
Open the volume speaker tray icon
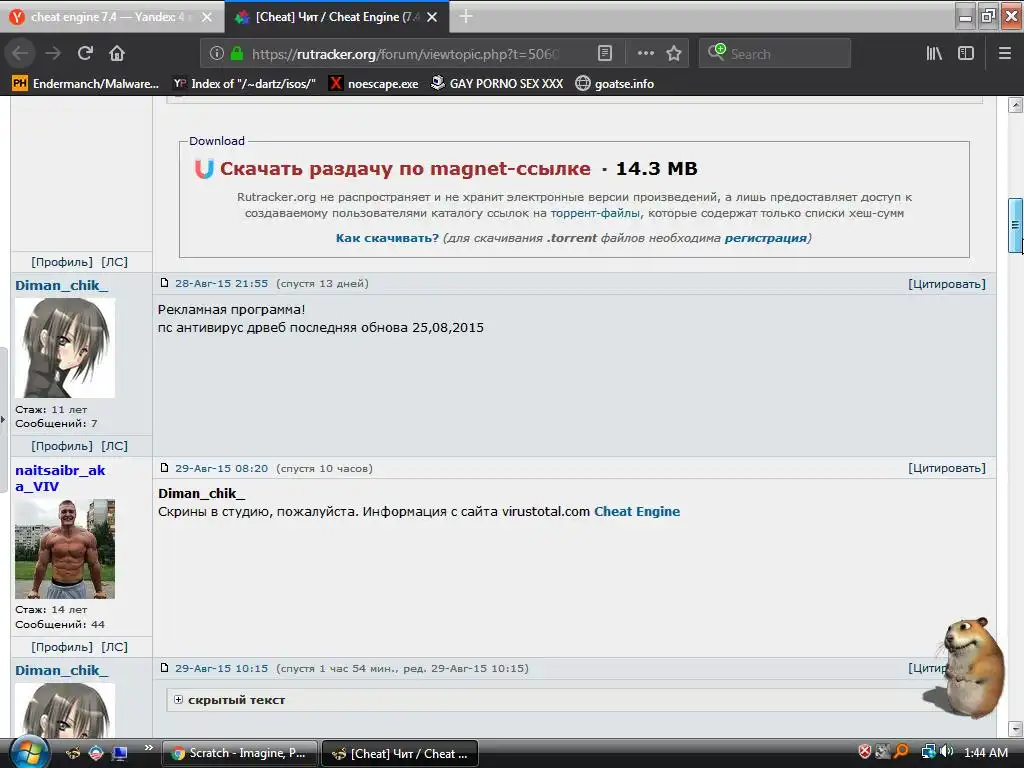(x=946, y=752)
